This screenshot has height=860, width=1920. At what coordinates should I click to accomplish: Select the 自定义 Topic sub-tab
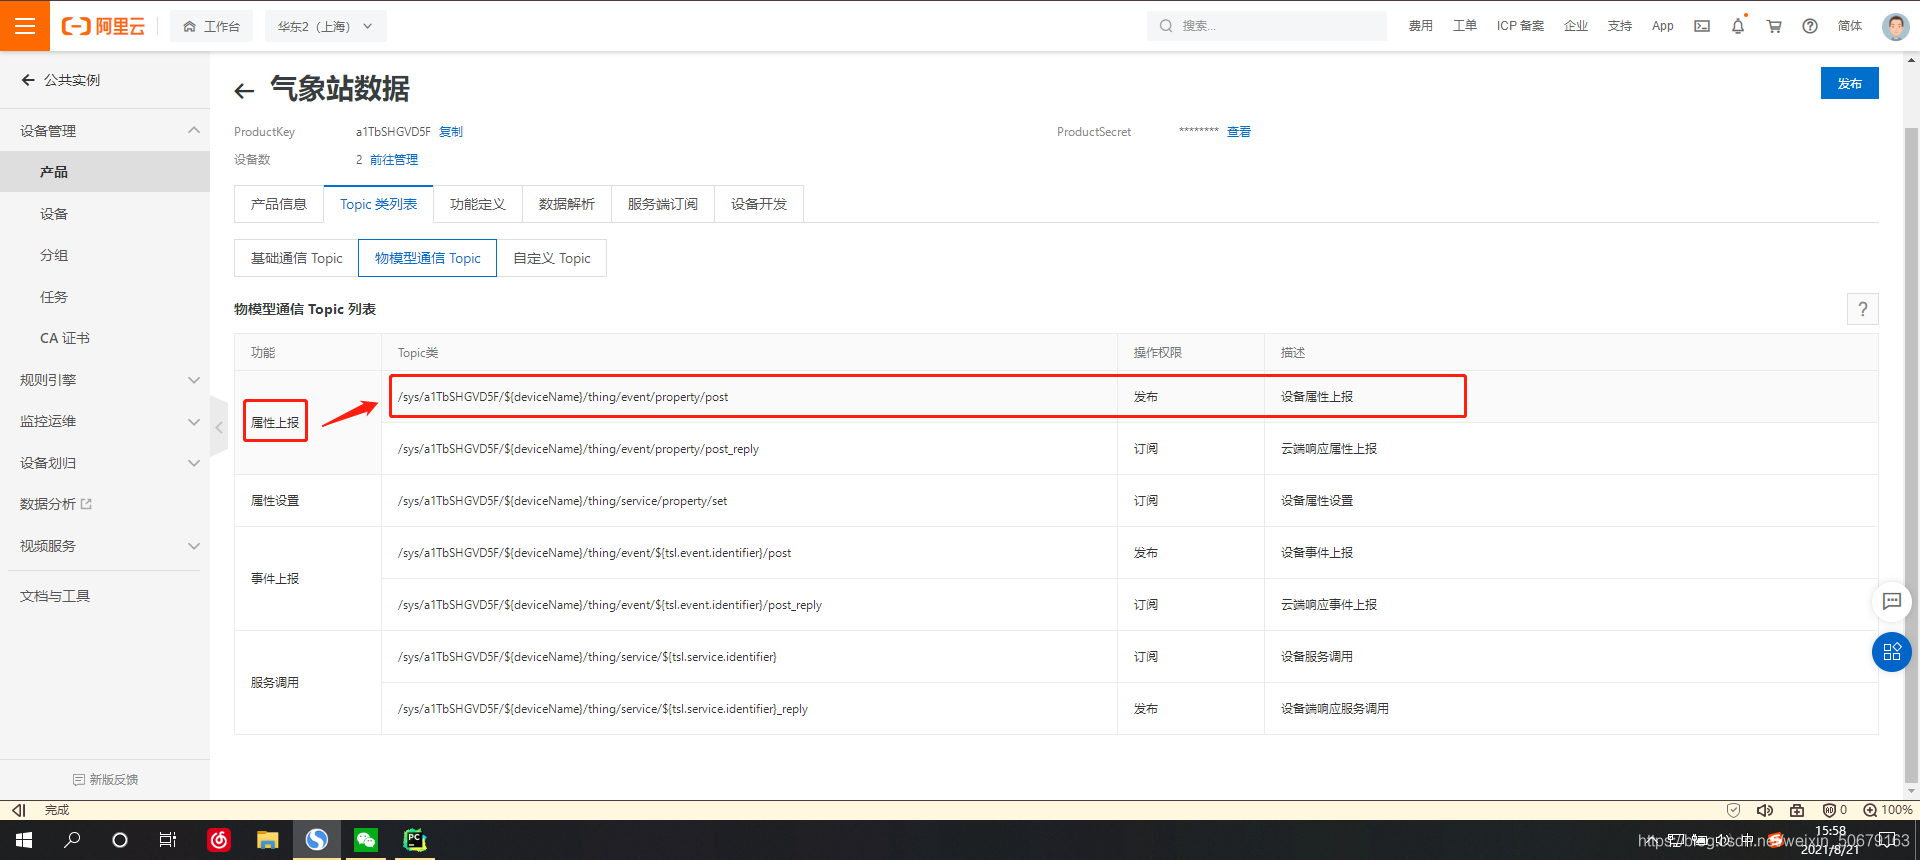pyautogui.click(x=552, y=258)
